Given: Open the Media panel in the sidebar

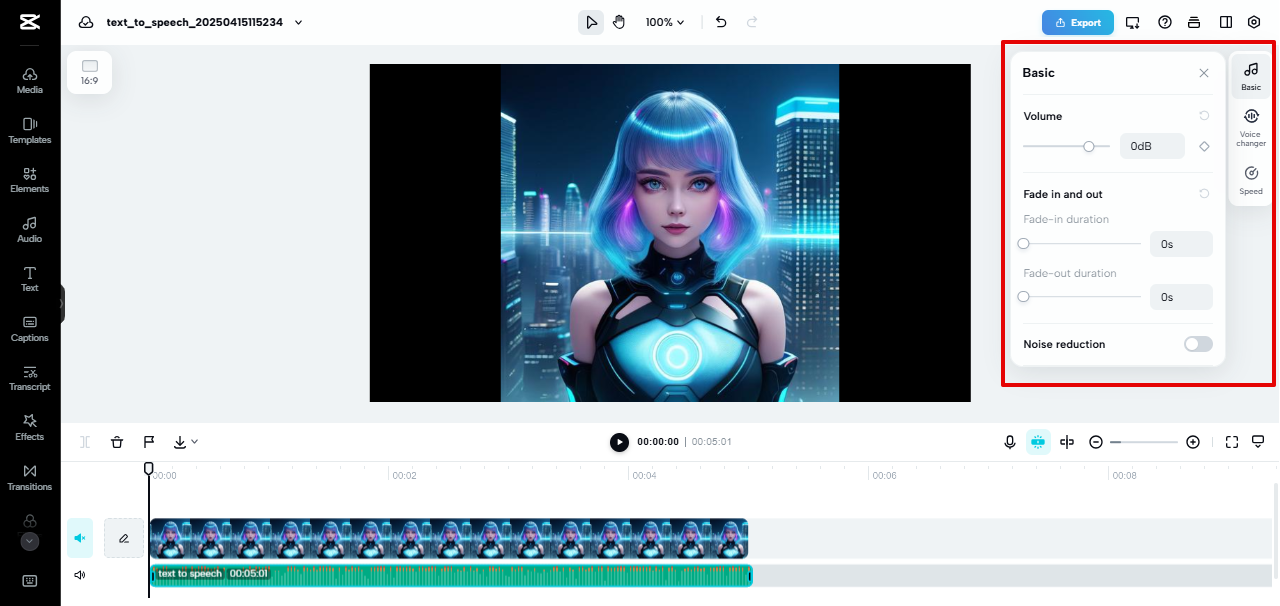Looking at the screenshot, I should tap(29, 80).
